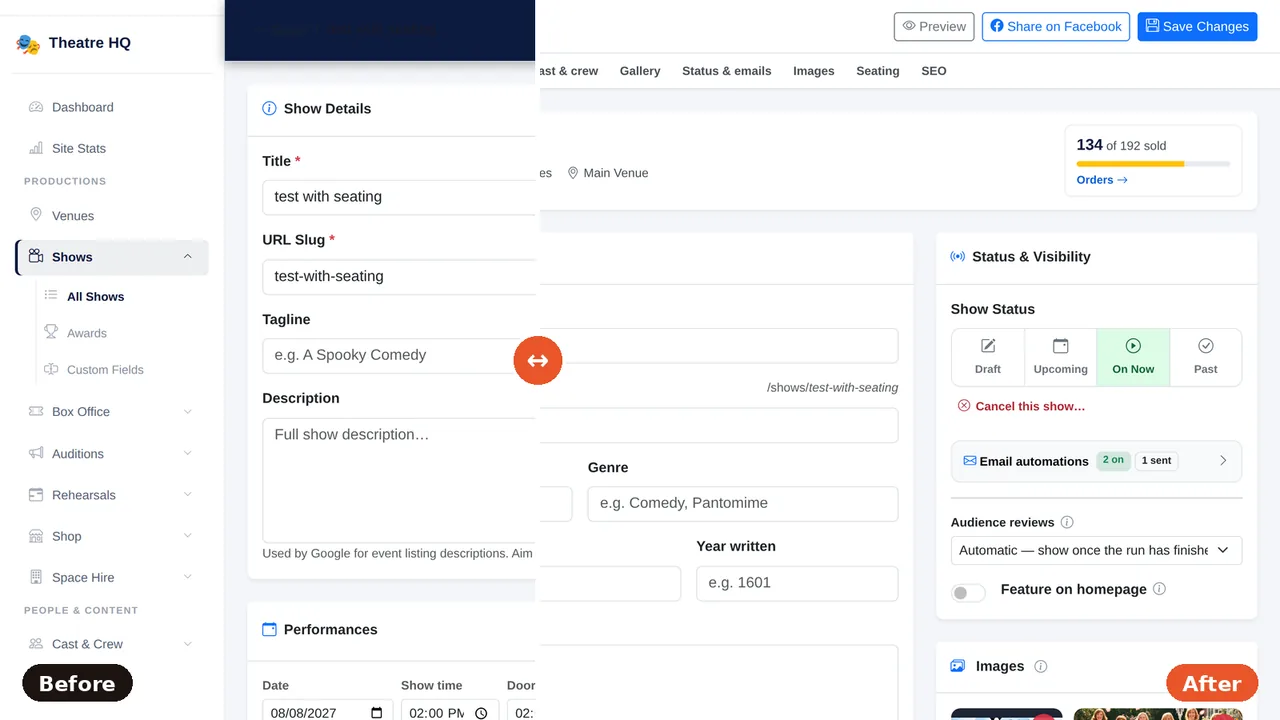
Task: Expand the Auditions menu
Action: tap(187, 454)
